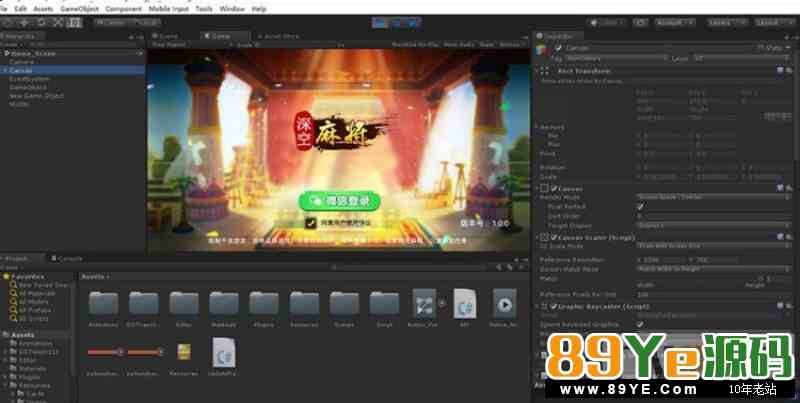The width and height of the screenshot is (800, 403).
Task: Expand the Button_Pre asset arrow
Action: pos(442,304)
